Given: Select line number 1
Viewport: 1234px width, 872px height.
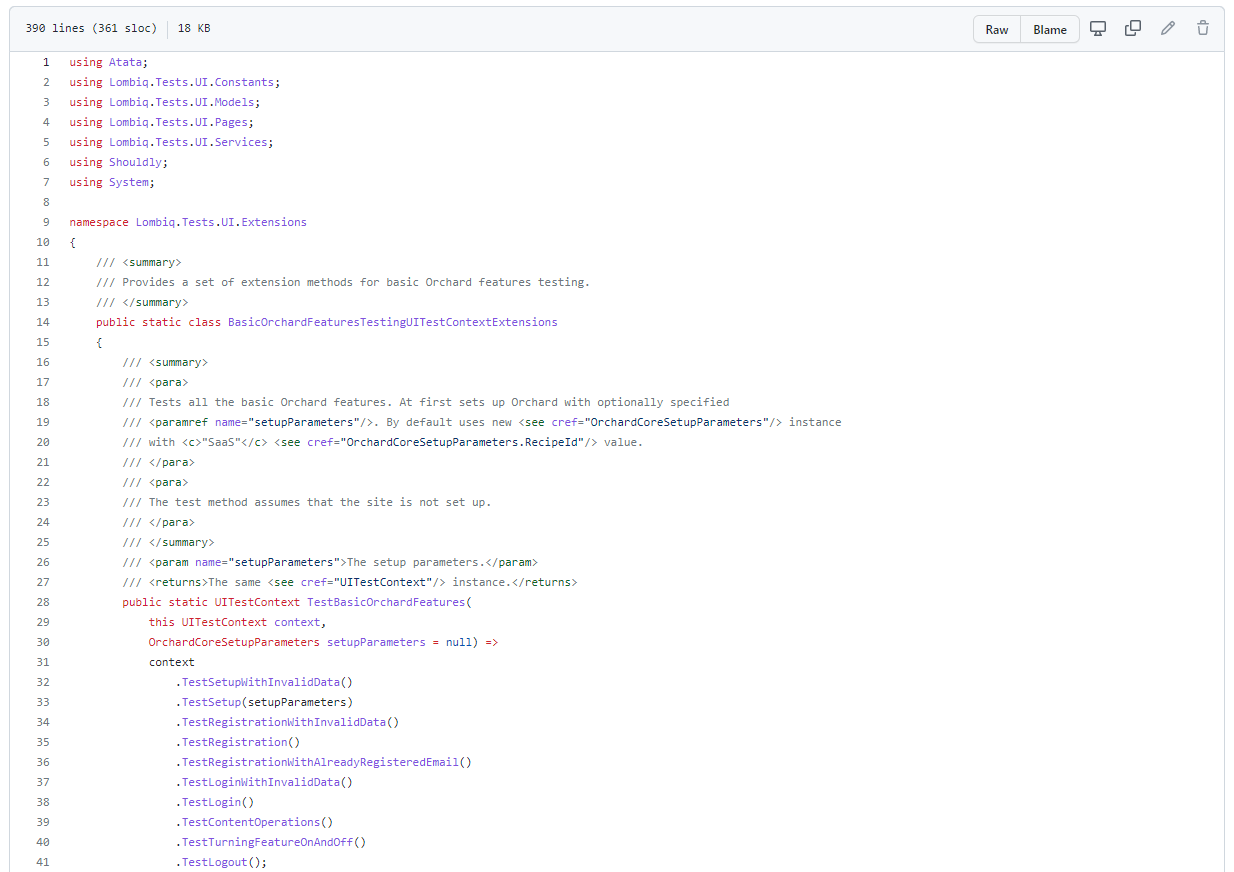Looking at the screenshot, I should (x=45, y=62).
